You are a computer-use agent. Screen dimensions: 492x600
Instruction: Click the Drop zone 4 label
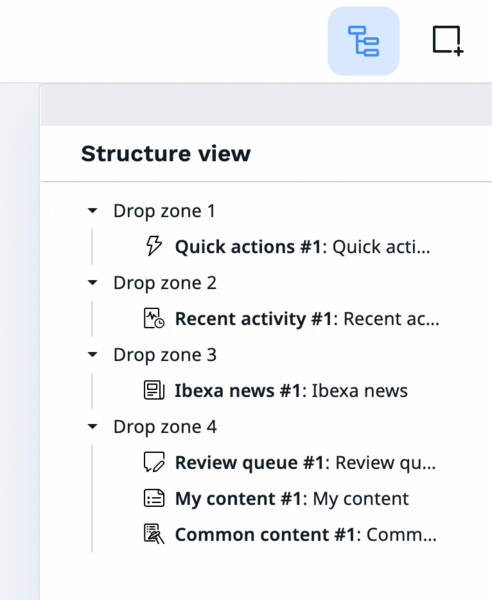tap(165, 427)
